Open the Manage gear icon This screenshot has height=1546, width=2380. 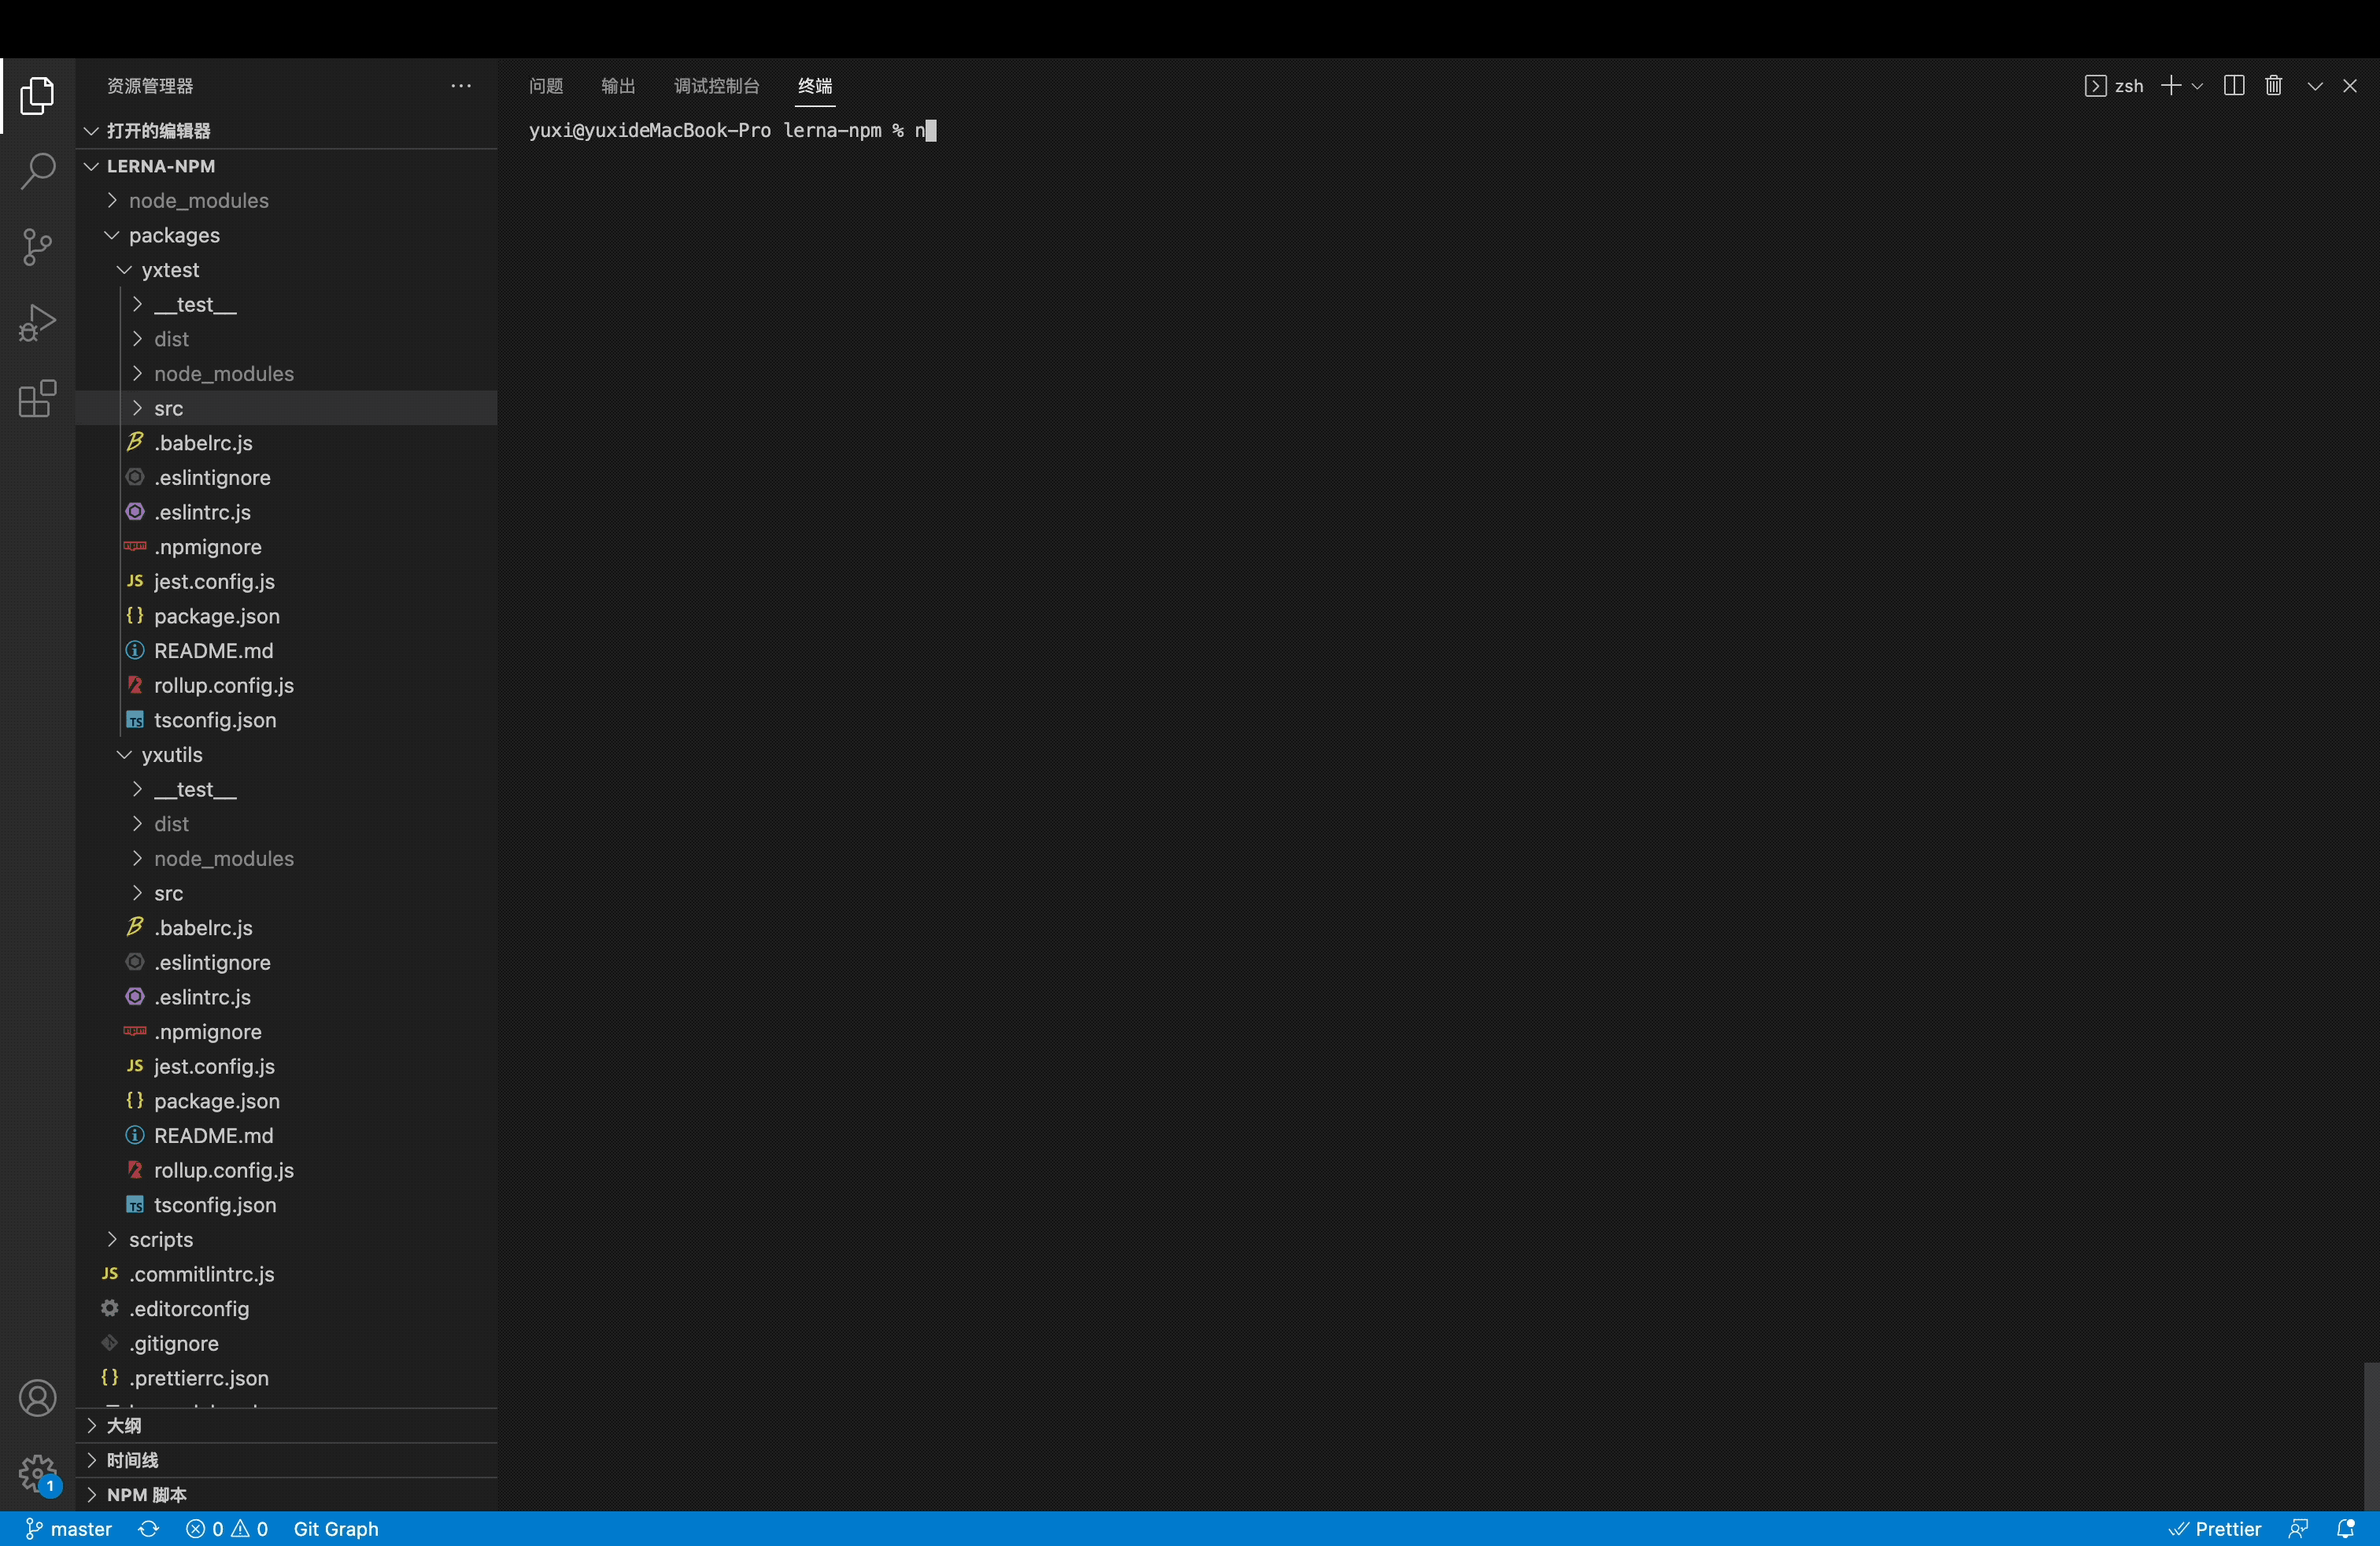[37, 1474]
